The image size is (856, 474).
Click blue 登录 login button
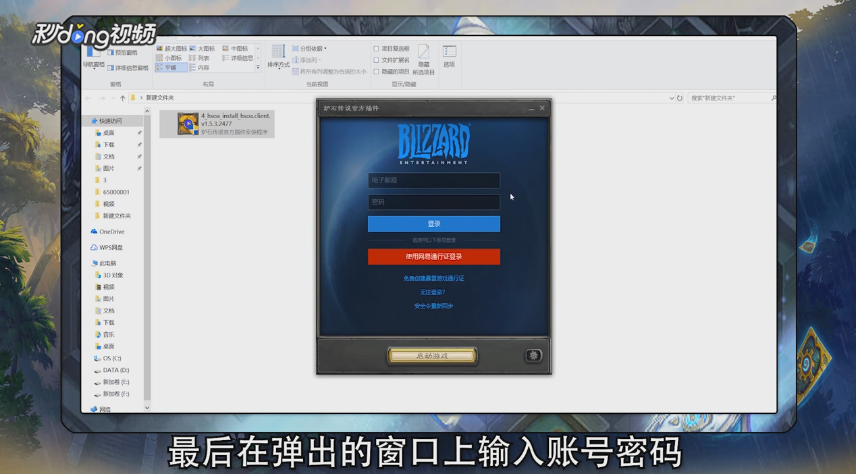pyautogui.click(x=434, y=224)
